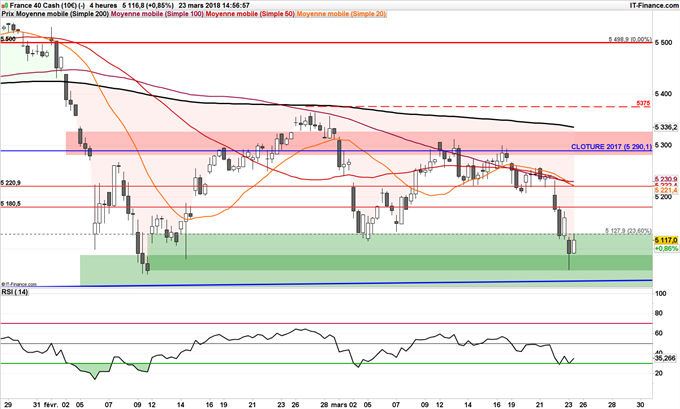
Task: Open the IT-Finance.com link at top right
Action: pyautogui.click(x=654, y=6)
